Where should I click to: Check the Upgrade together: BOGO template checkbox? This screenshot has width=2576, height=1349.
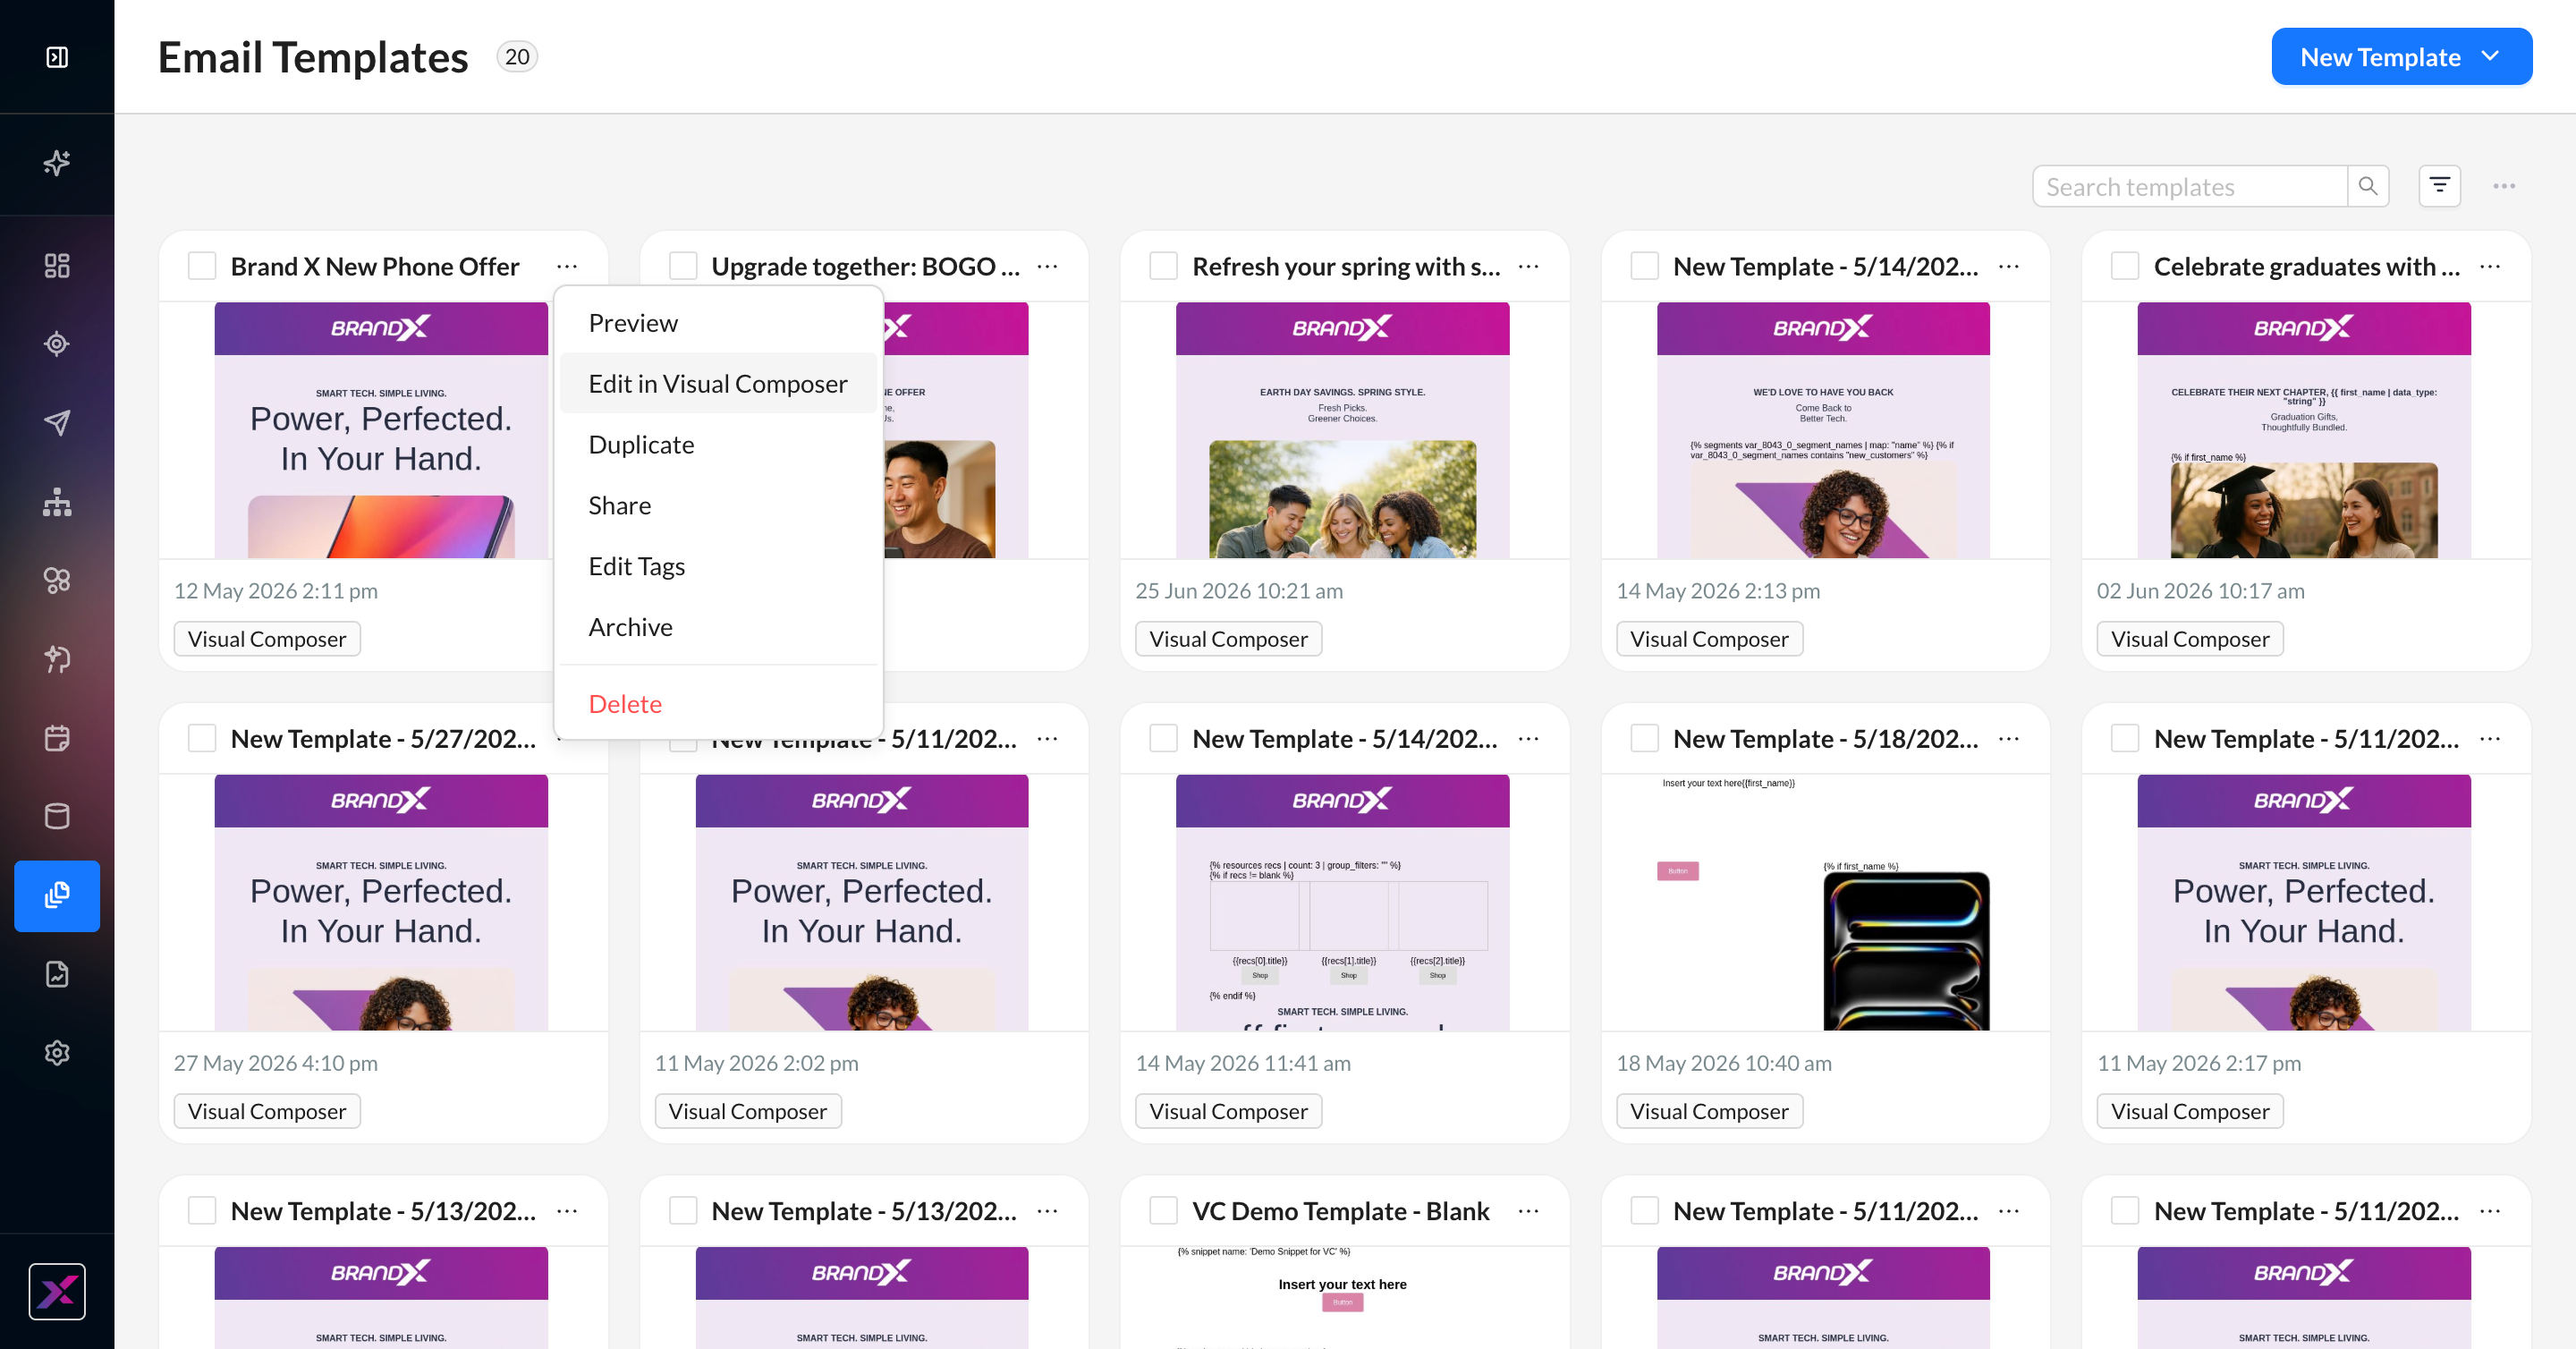(x=683, y=266)
